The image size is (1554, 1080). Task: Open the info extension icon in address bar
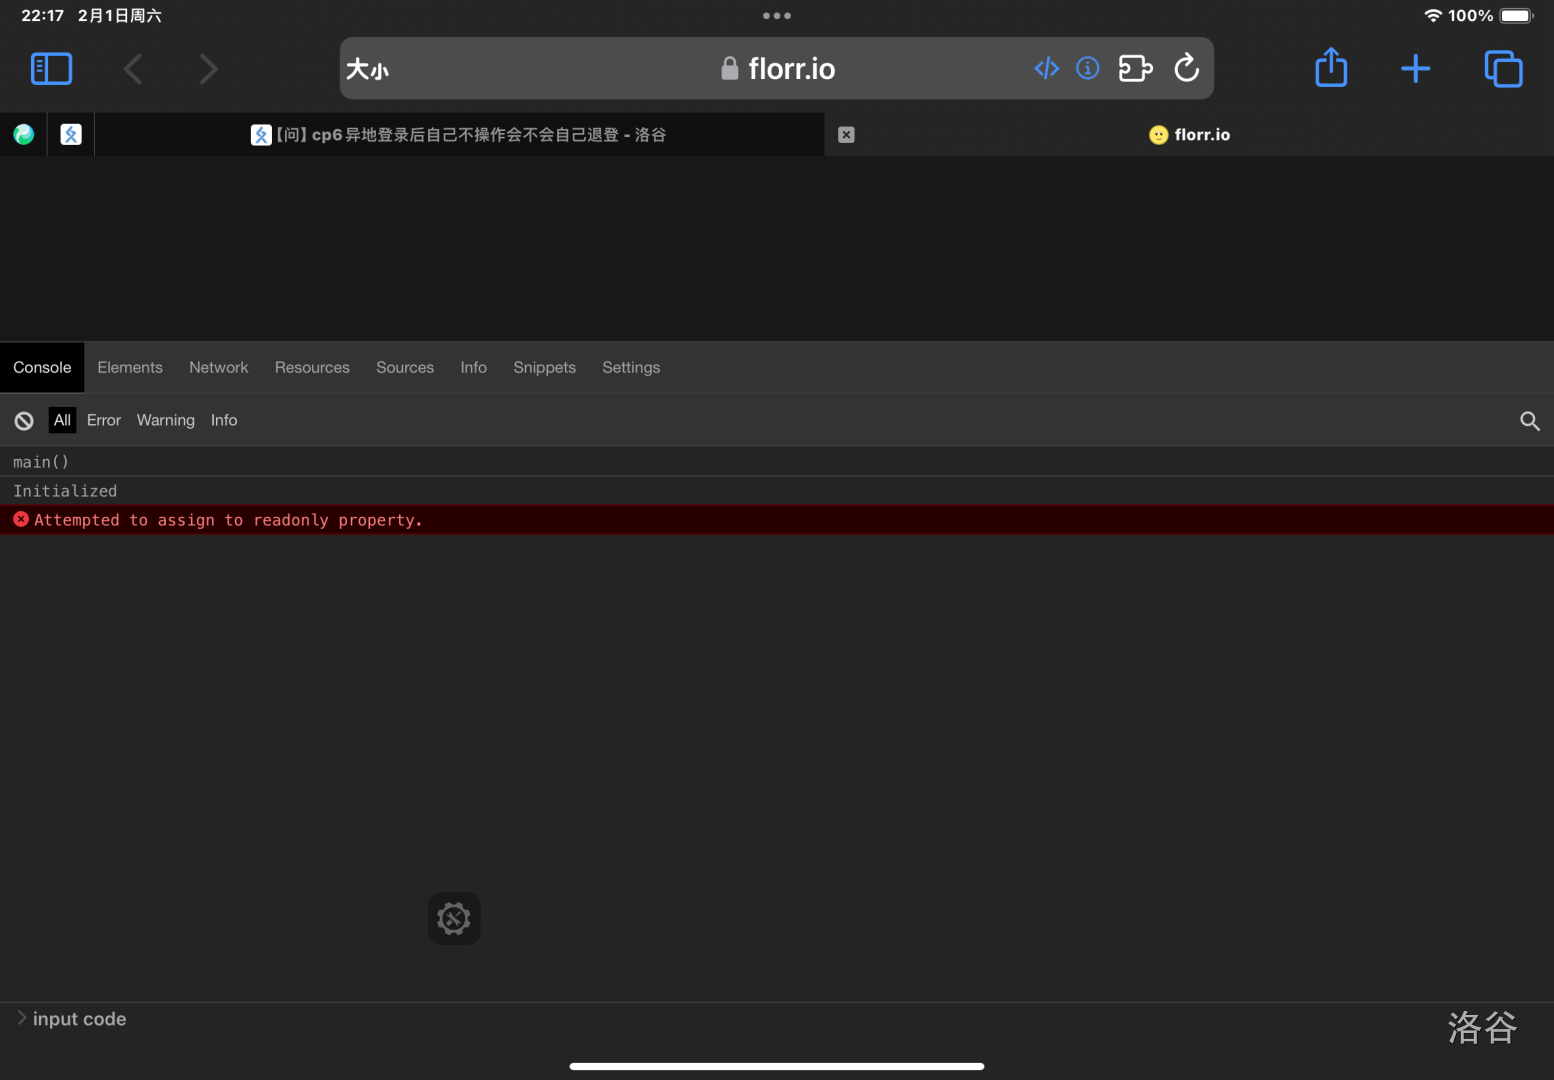(1087, 68)
